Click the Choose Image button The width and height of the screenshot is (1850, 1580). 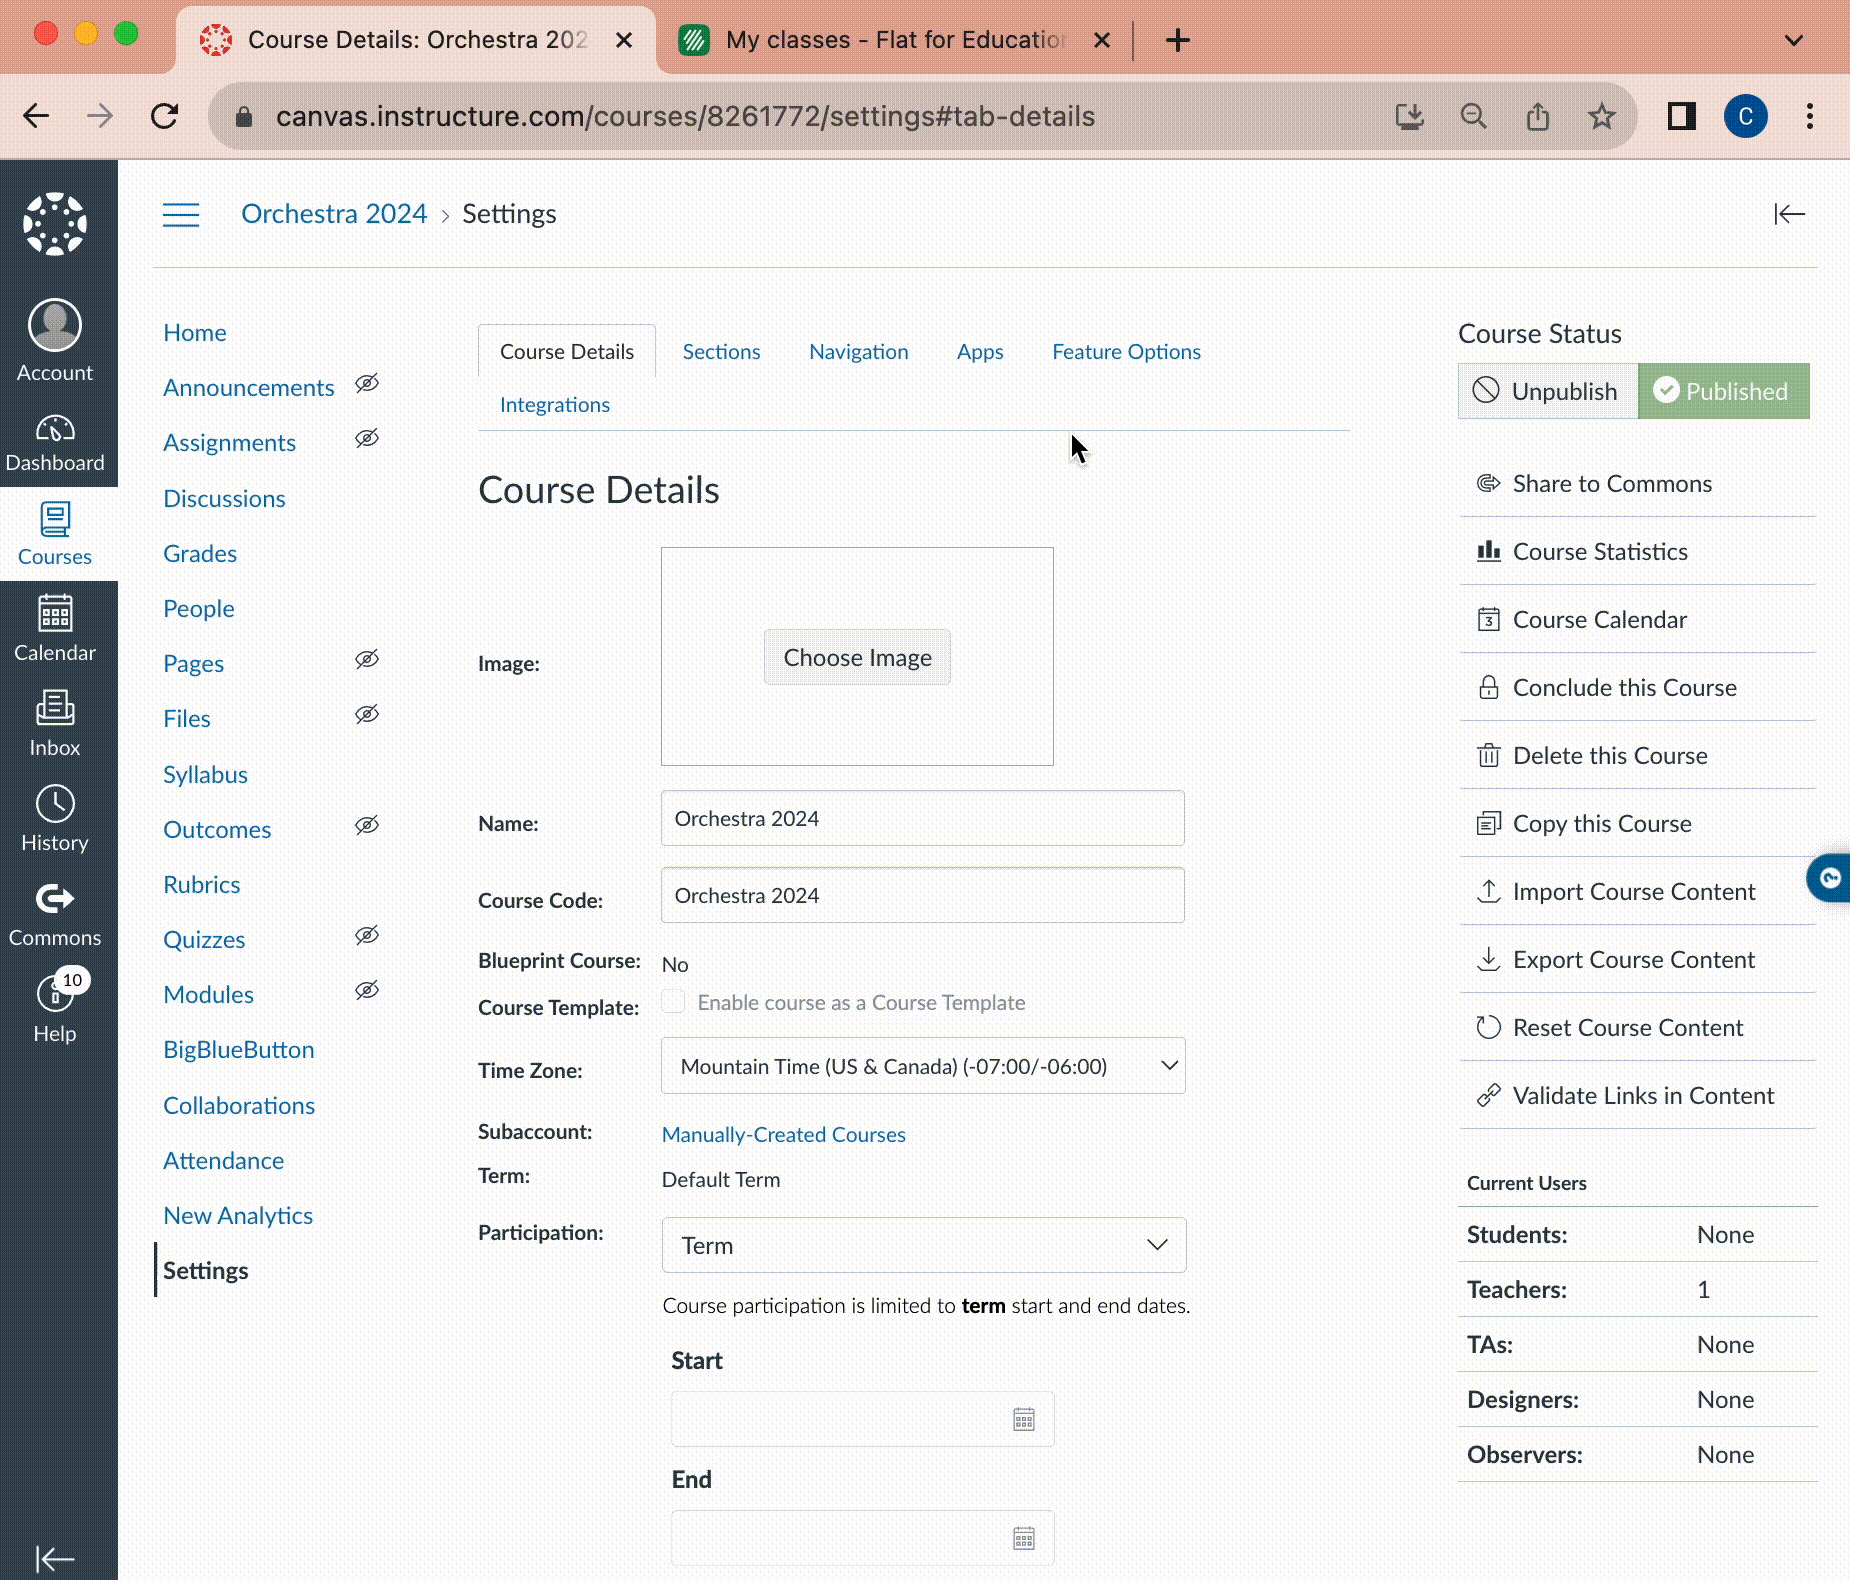857,658
